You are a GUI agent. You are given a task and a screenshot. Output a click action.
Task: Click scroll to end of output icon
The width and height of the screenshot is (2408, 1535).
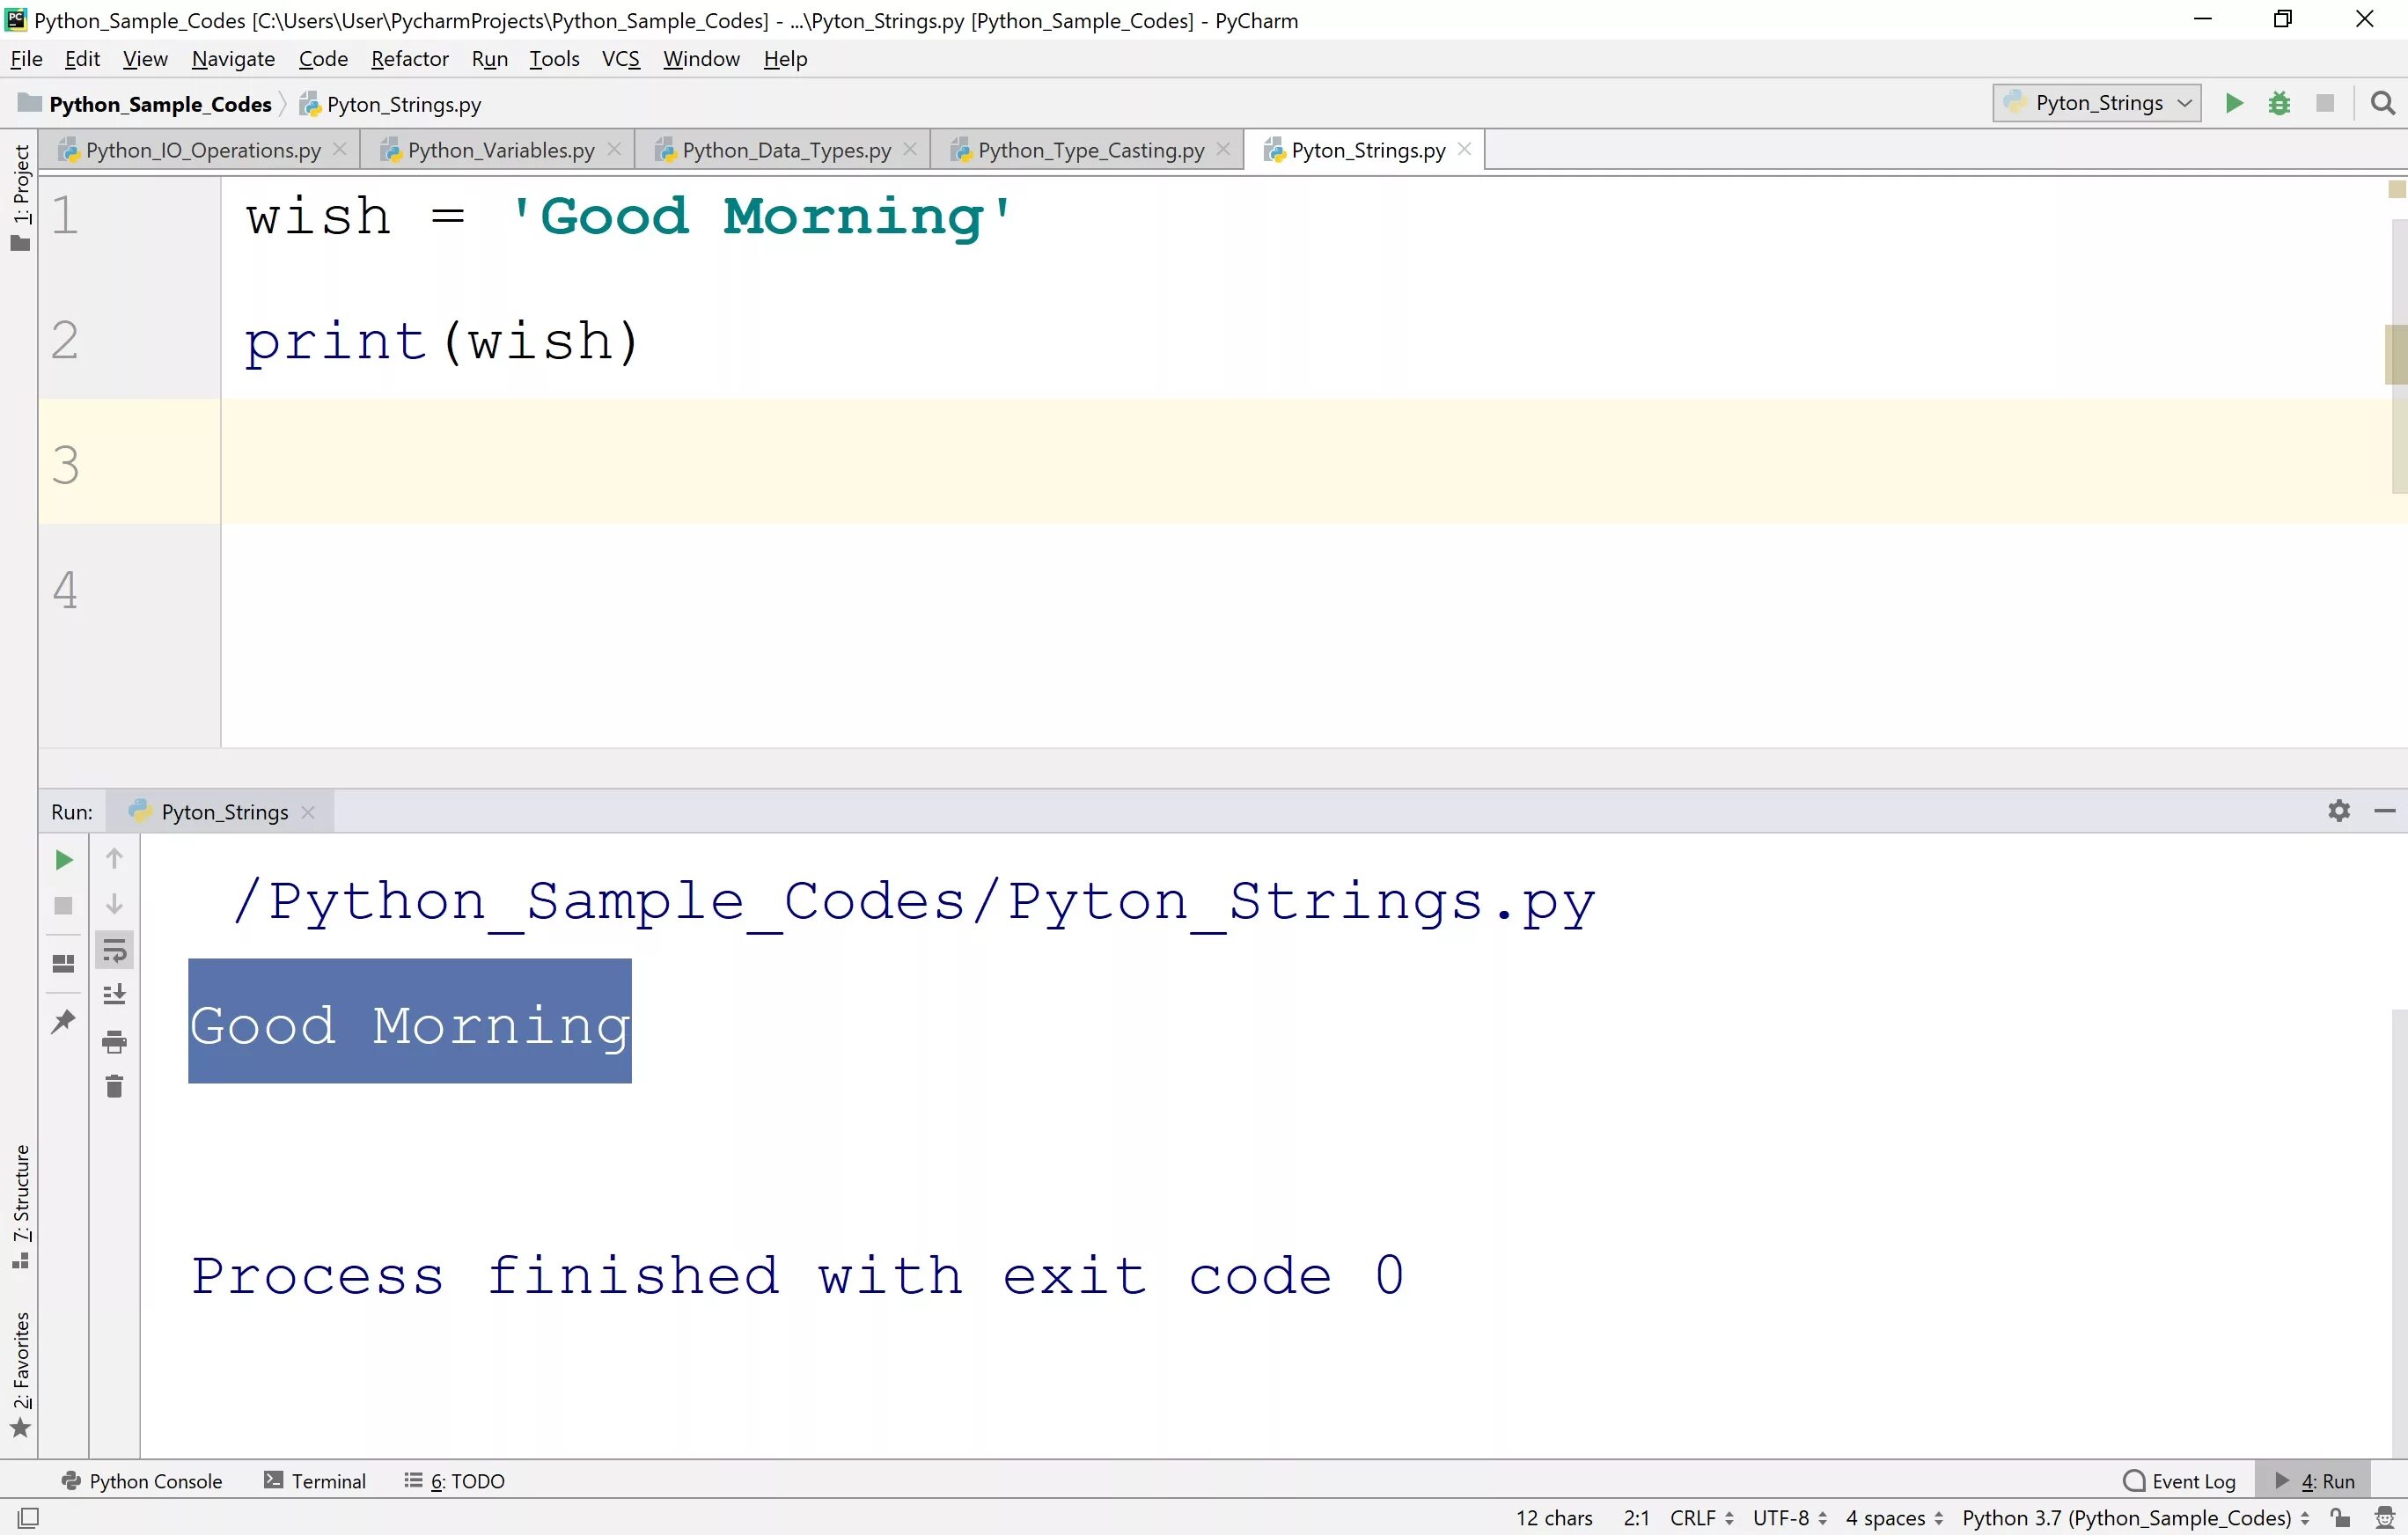coord(114,994)
